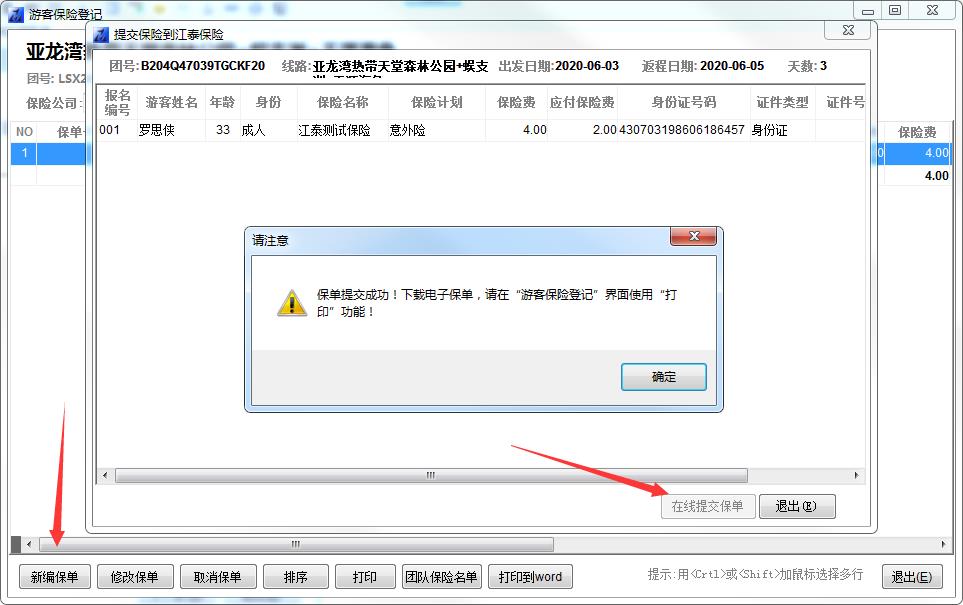Screen dimensions: 963x605
Task: Click the 退出(E) button at the bottom of the main window
Action: (911, 577)
